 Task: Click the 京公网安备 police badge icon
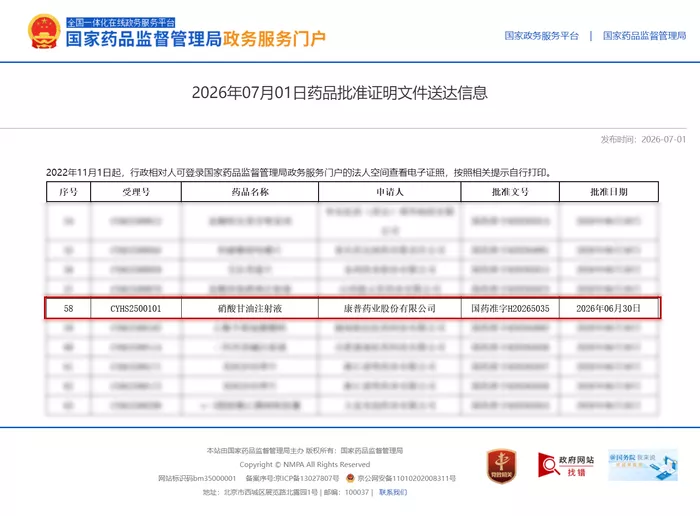[x=350, y=478]
